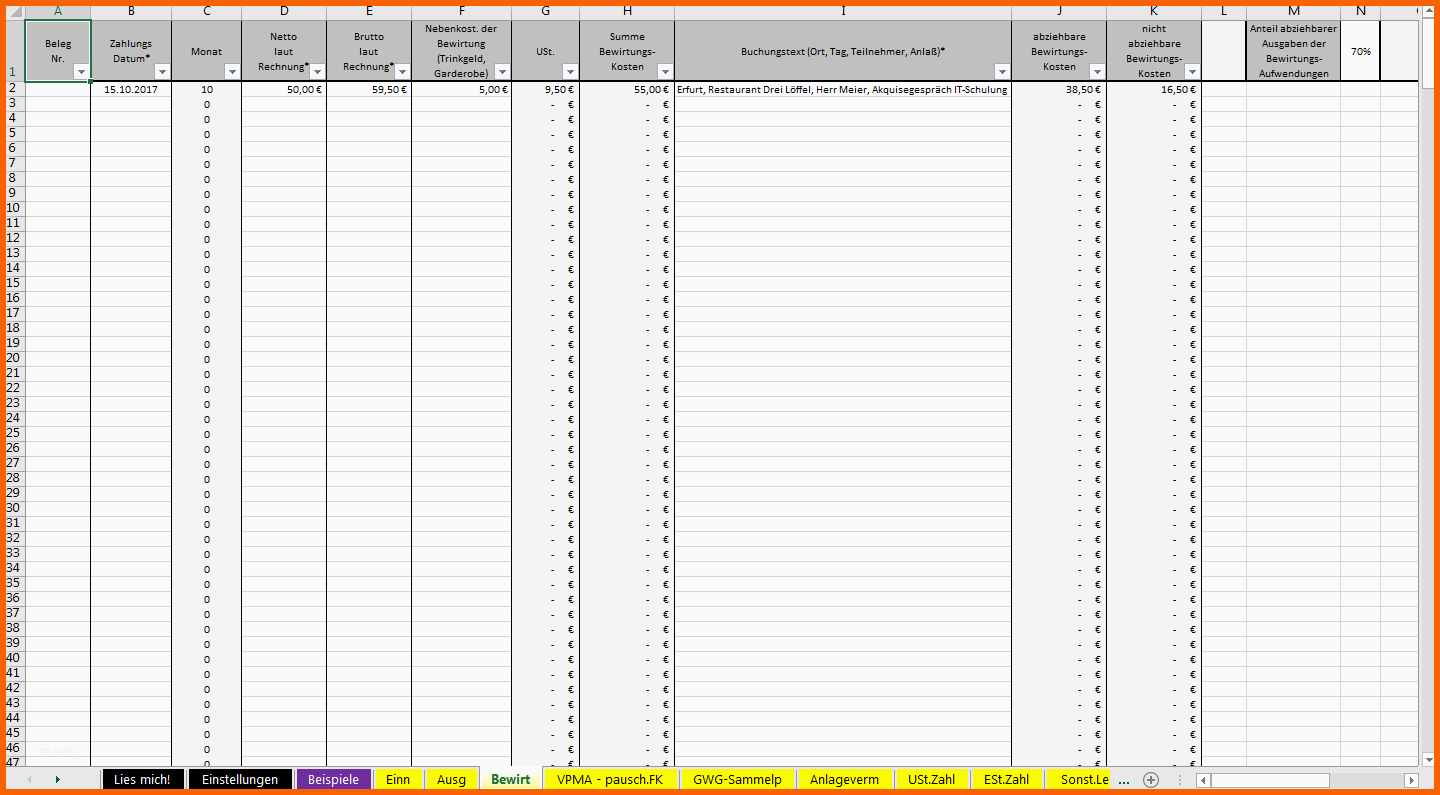1440x795 pixels.
Task: Select column I header
Action: (843, 11)
